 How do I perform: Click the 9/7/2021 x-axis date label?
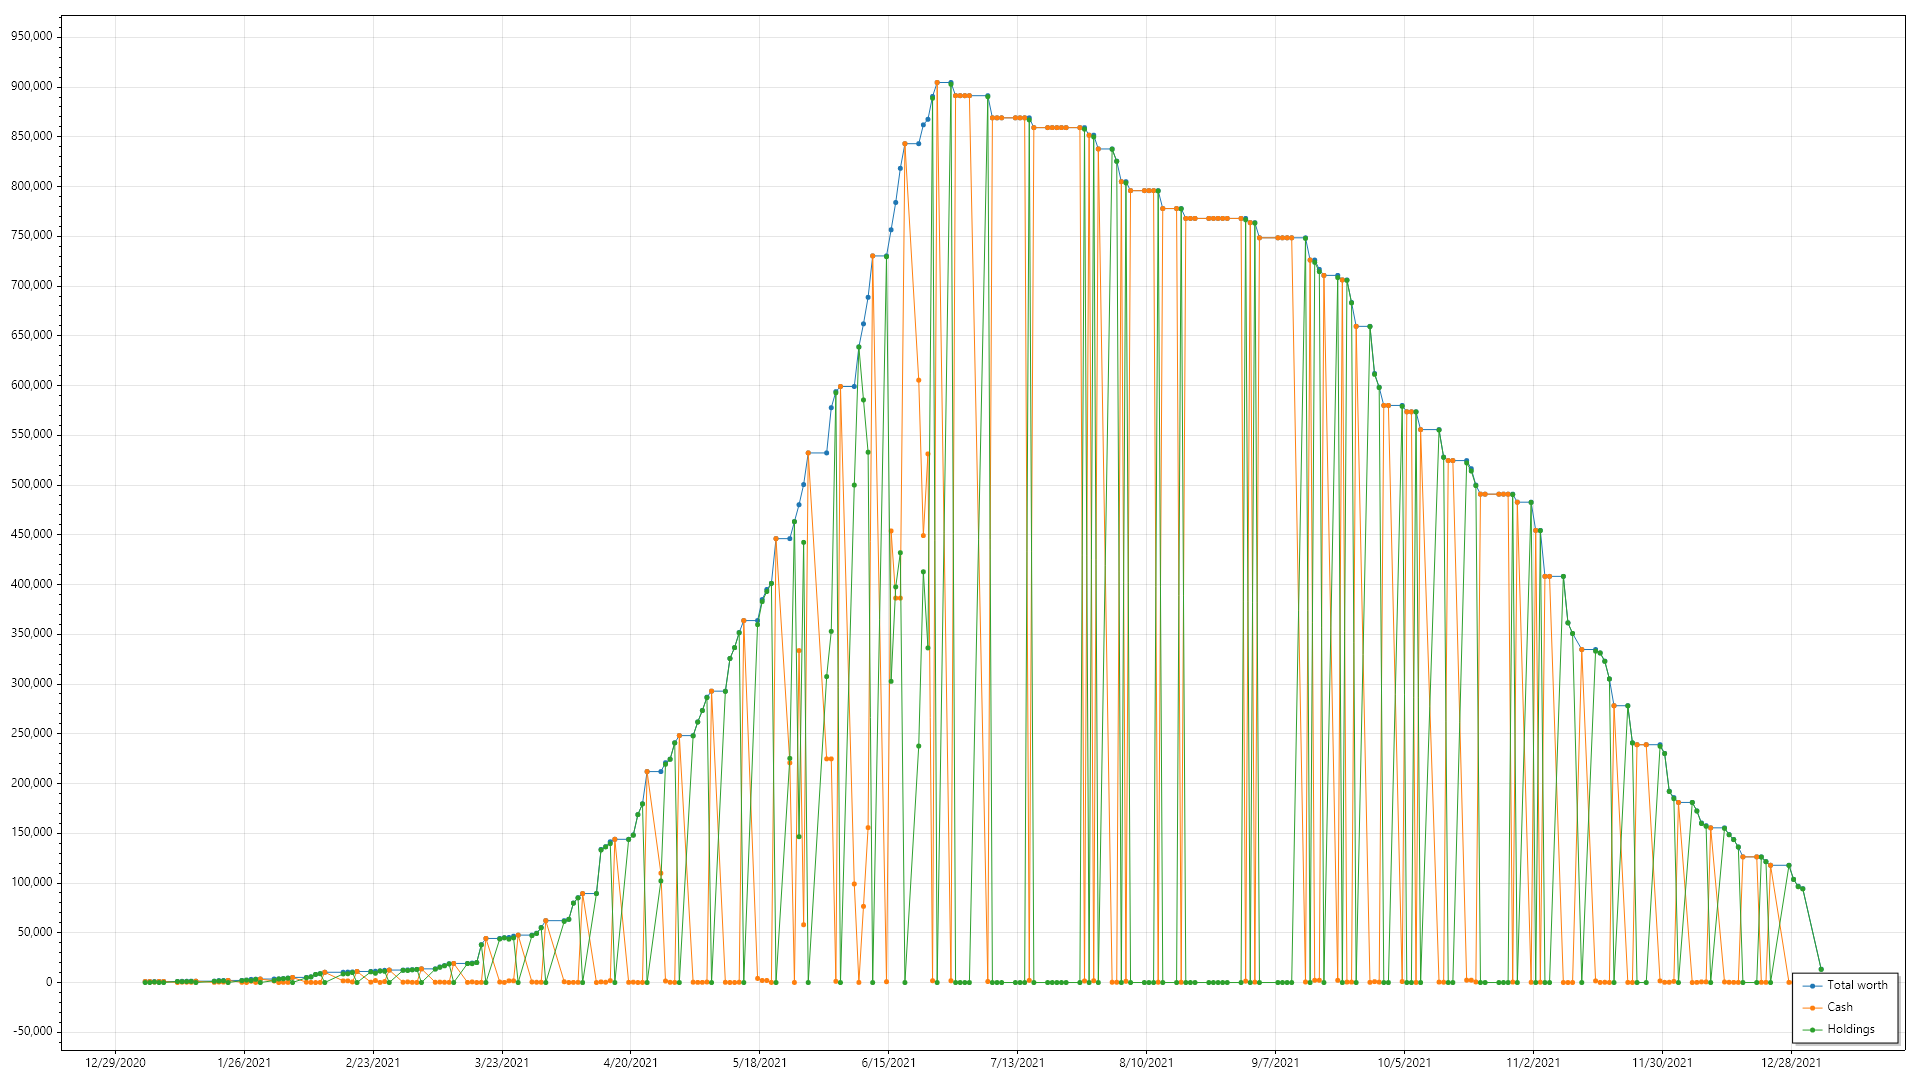click(x=1275, y=1063)
